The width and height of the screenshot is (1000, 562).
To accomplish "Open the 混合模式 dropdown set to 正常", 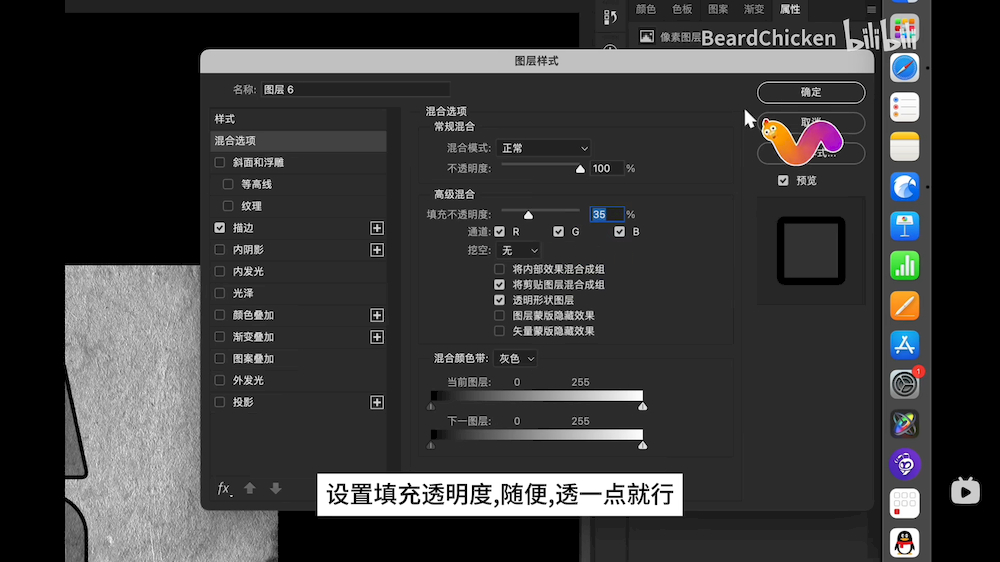I will pos(543,148).
